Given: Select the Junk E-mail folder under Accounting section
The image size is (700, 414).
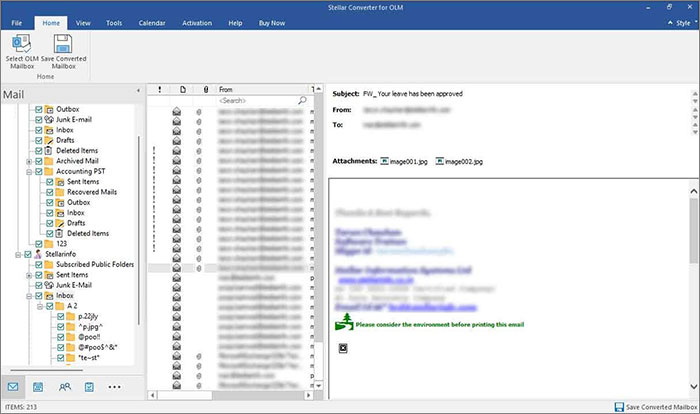Looking at the screenshot, I should [74, 119].
